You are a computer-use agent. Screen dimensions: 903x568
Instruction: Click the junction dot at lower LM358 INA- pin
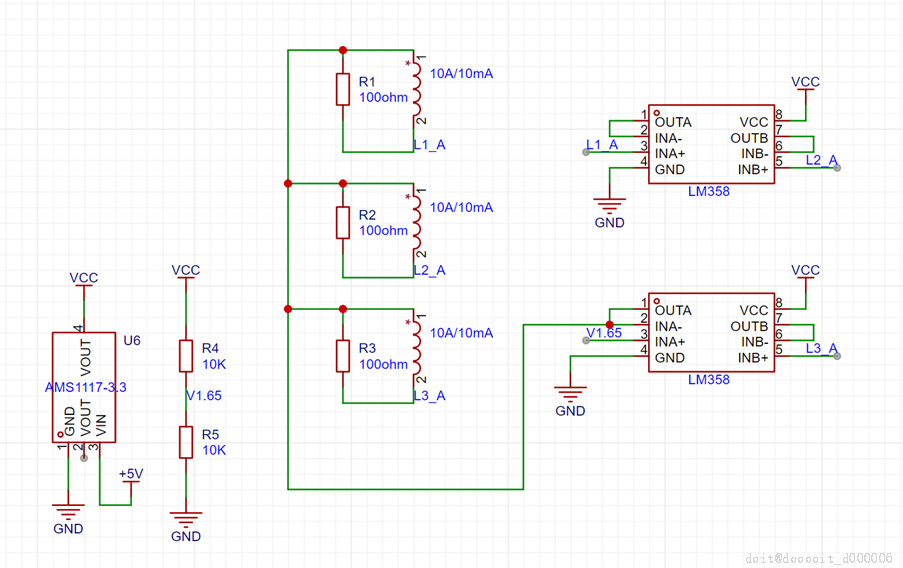tap(609, 325)
